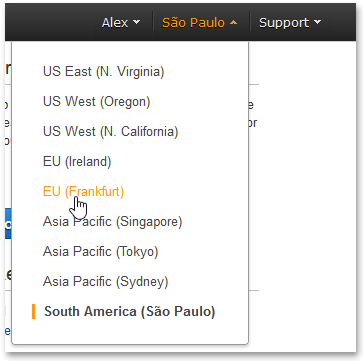Click the arrow next to Support
Image resolution: width=363 pixels, height=361 pixels.
click(317, 22)
